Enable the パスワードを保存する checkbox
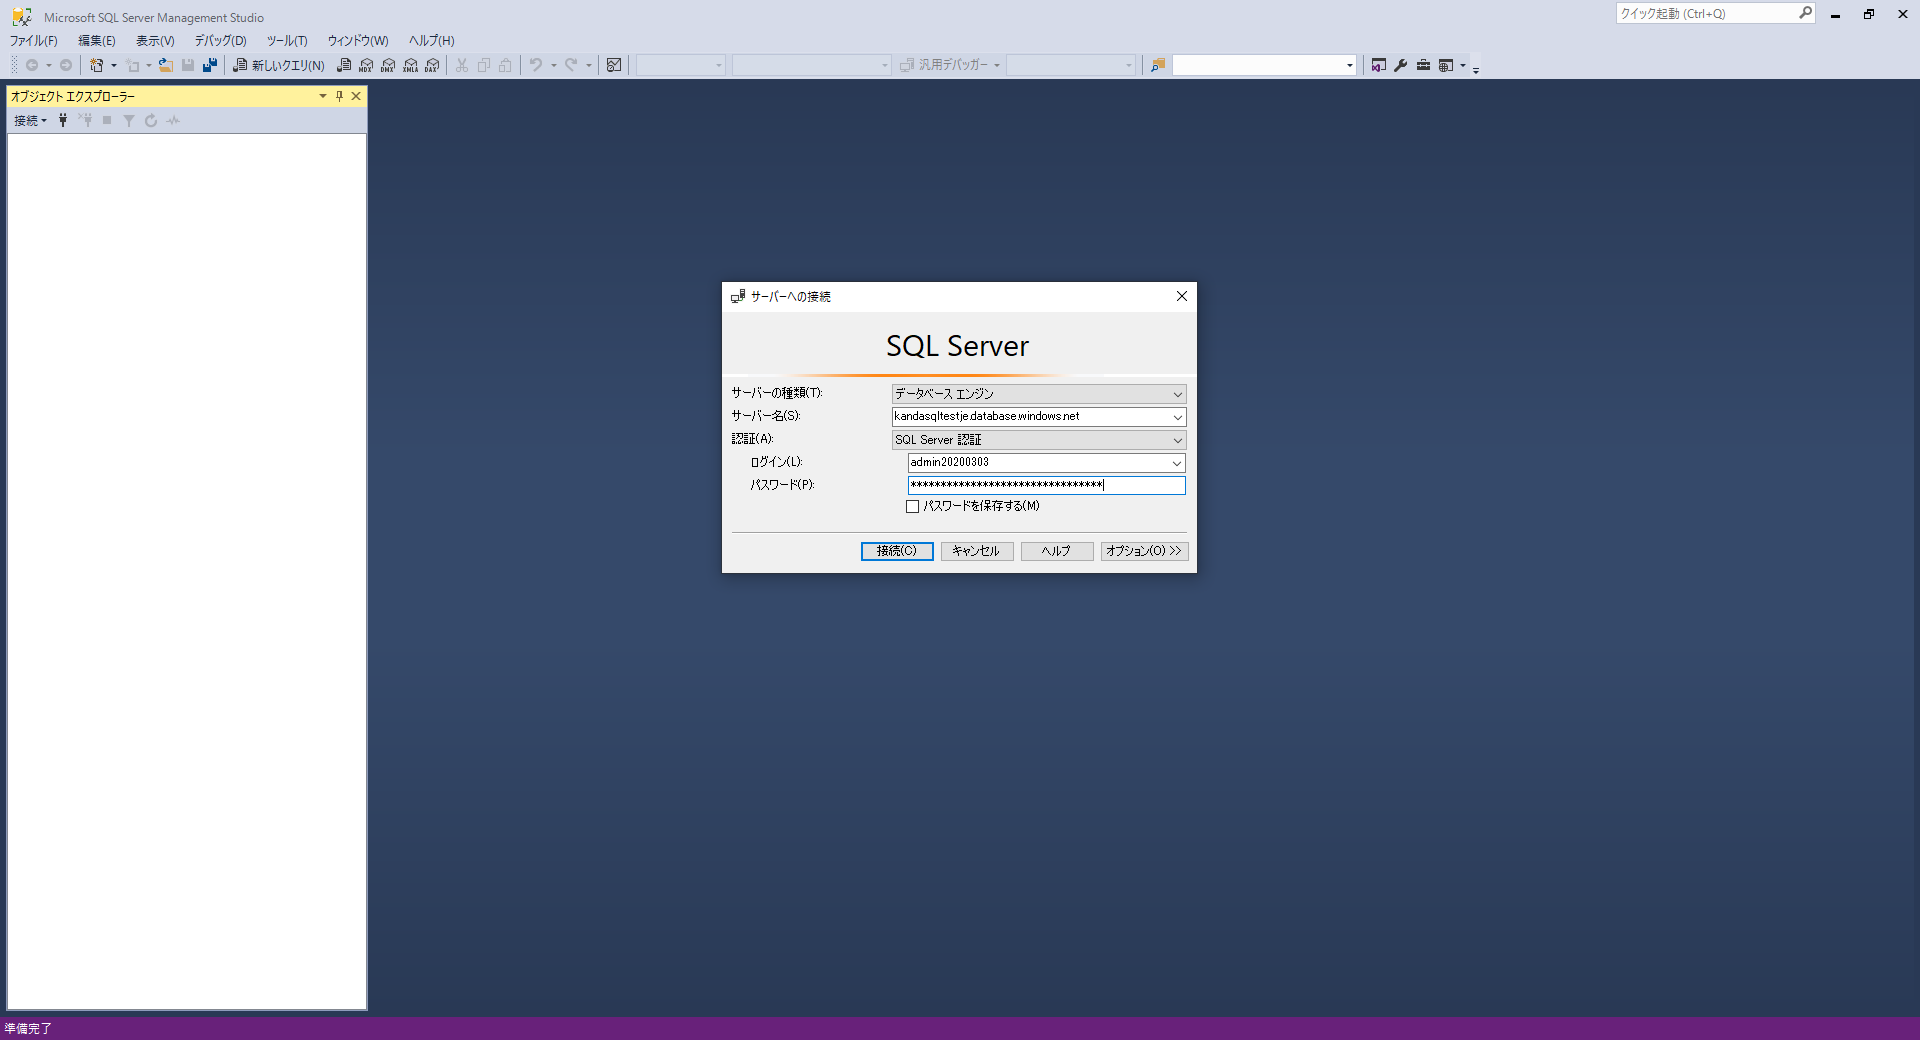The image size is (1920, 1040). click(912, 507)
